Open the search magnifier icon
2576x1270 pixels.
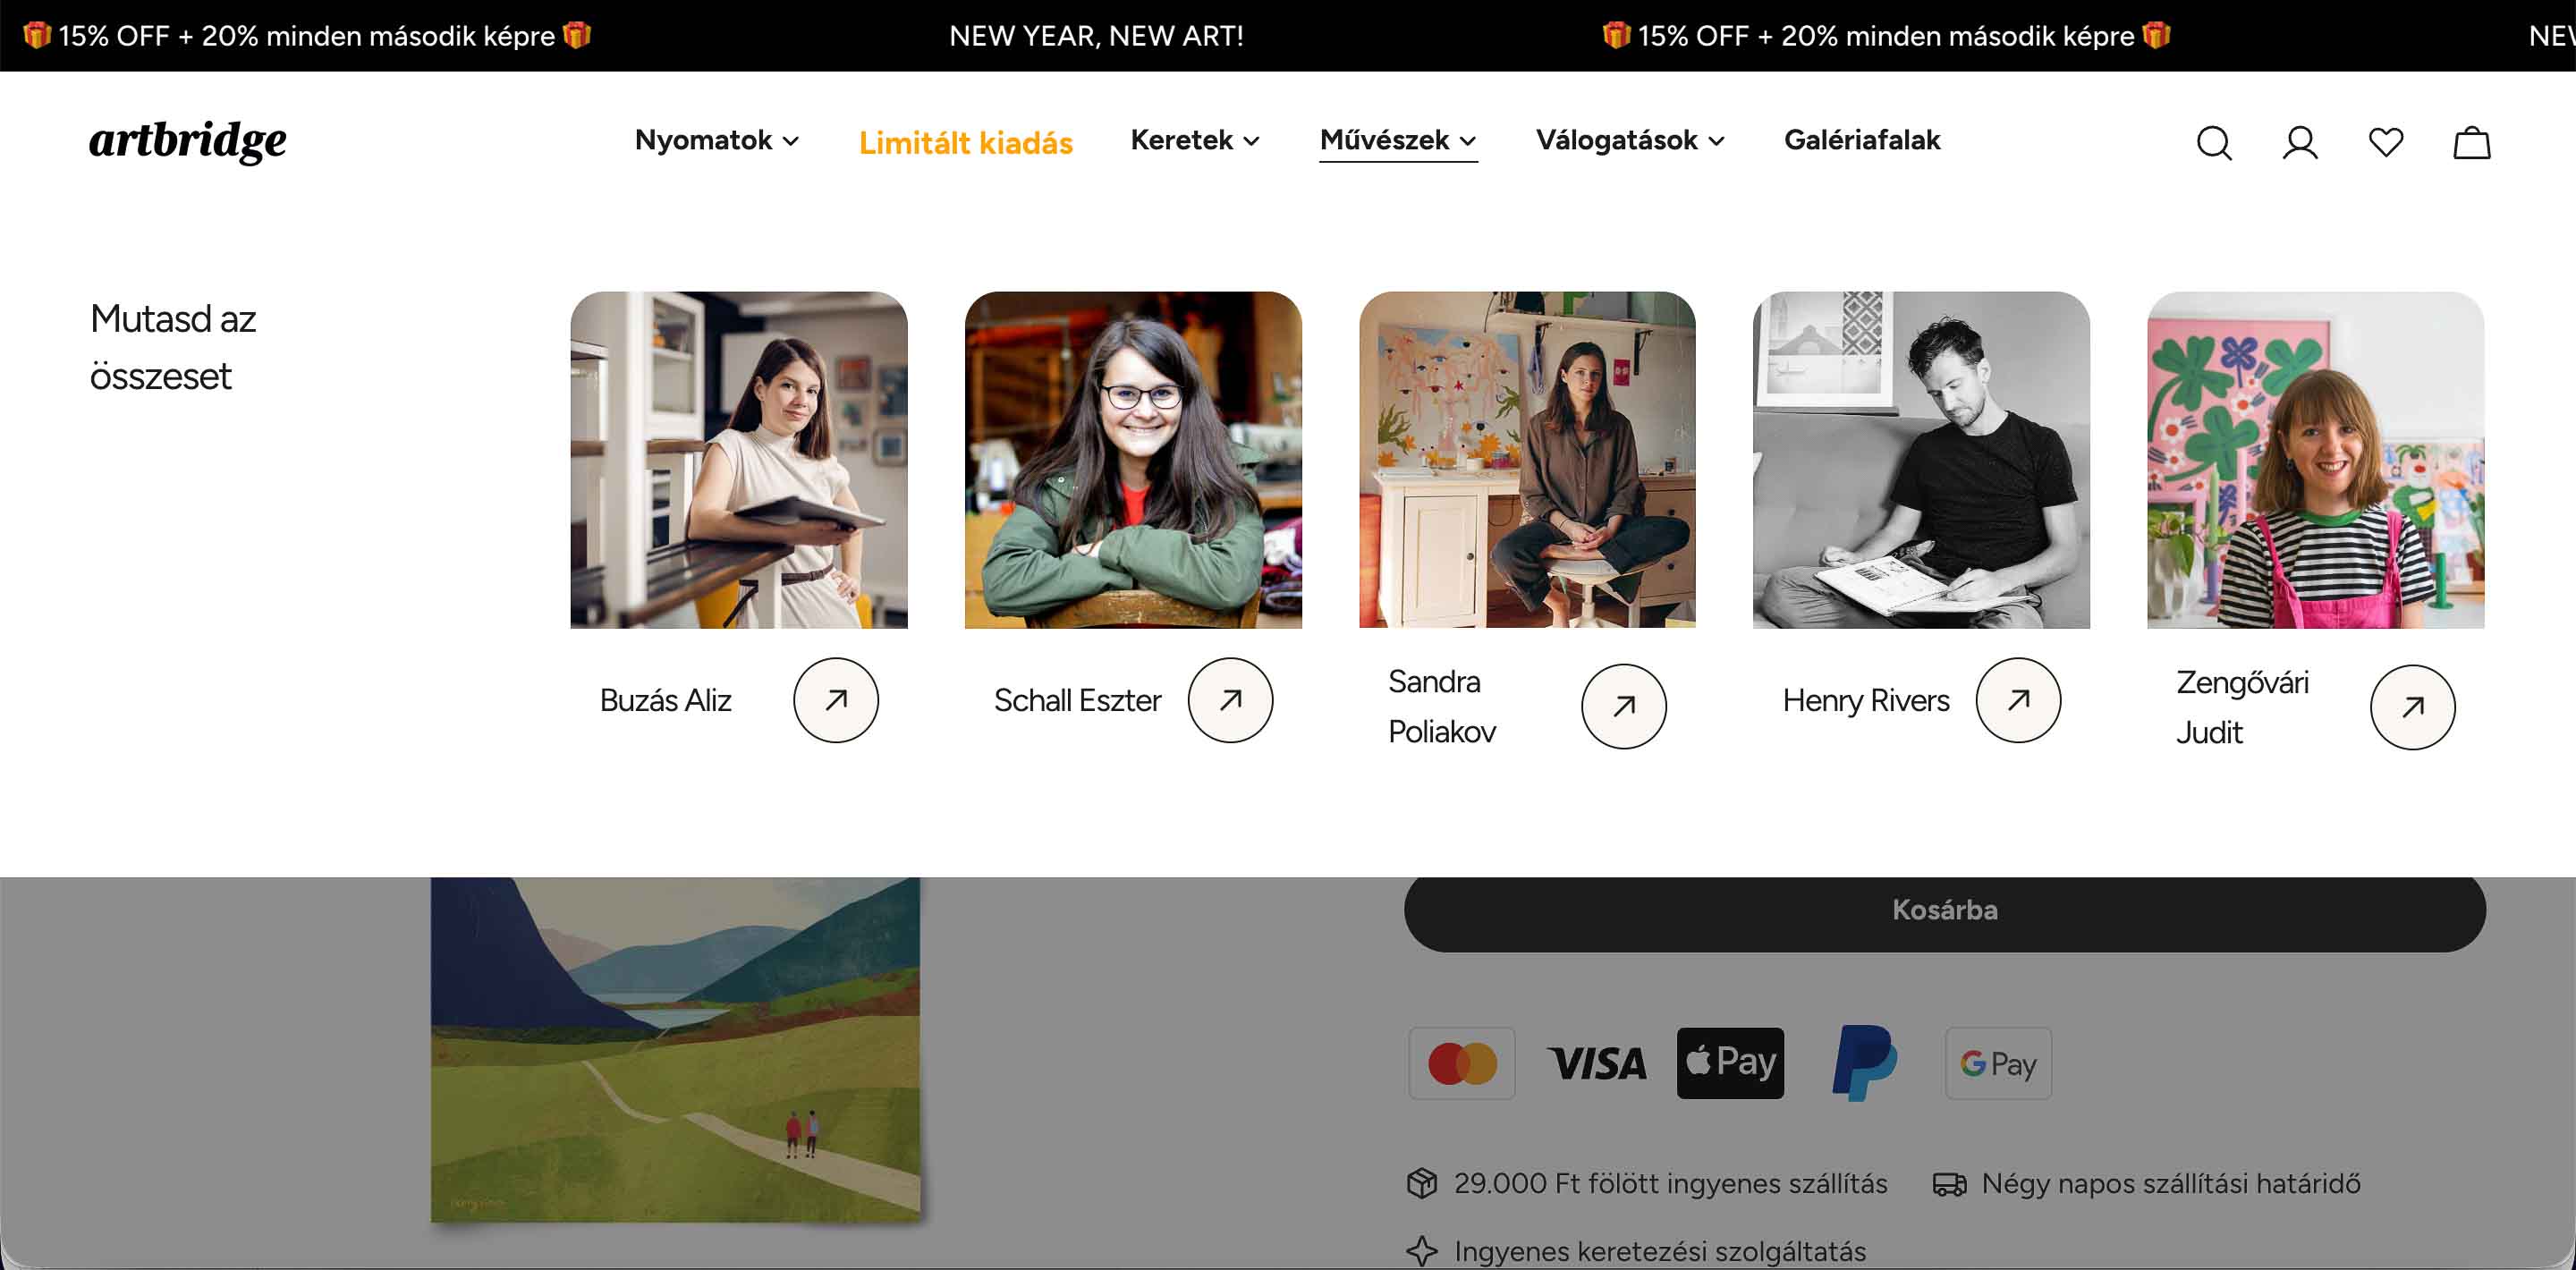2213,143
